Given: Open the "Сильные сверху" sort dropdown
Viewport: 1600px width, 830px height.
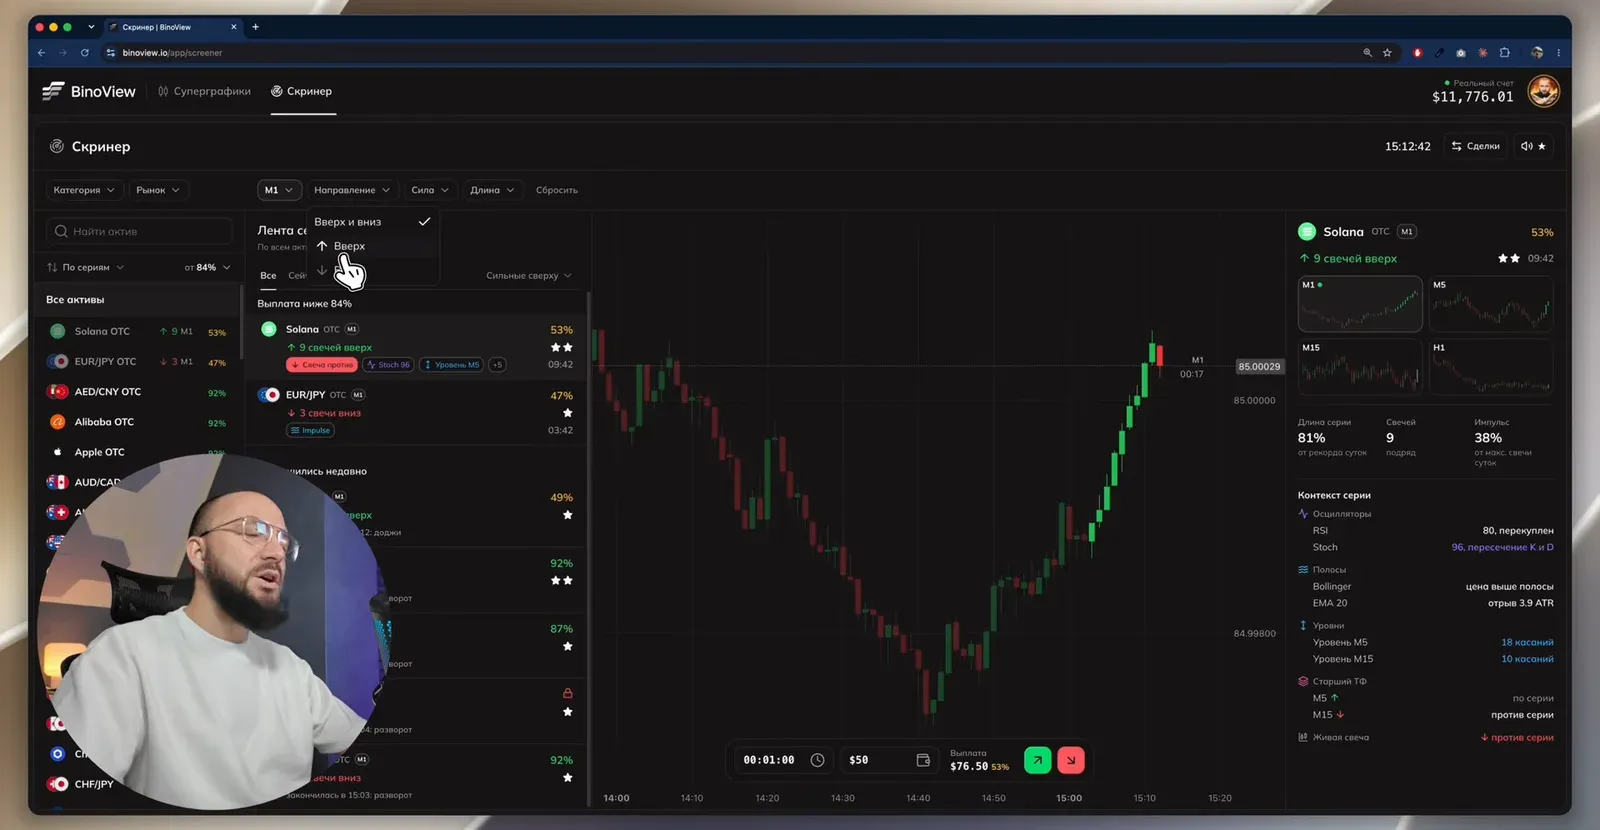Looking at the screenshot, I should click(x=529, y=276).
